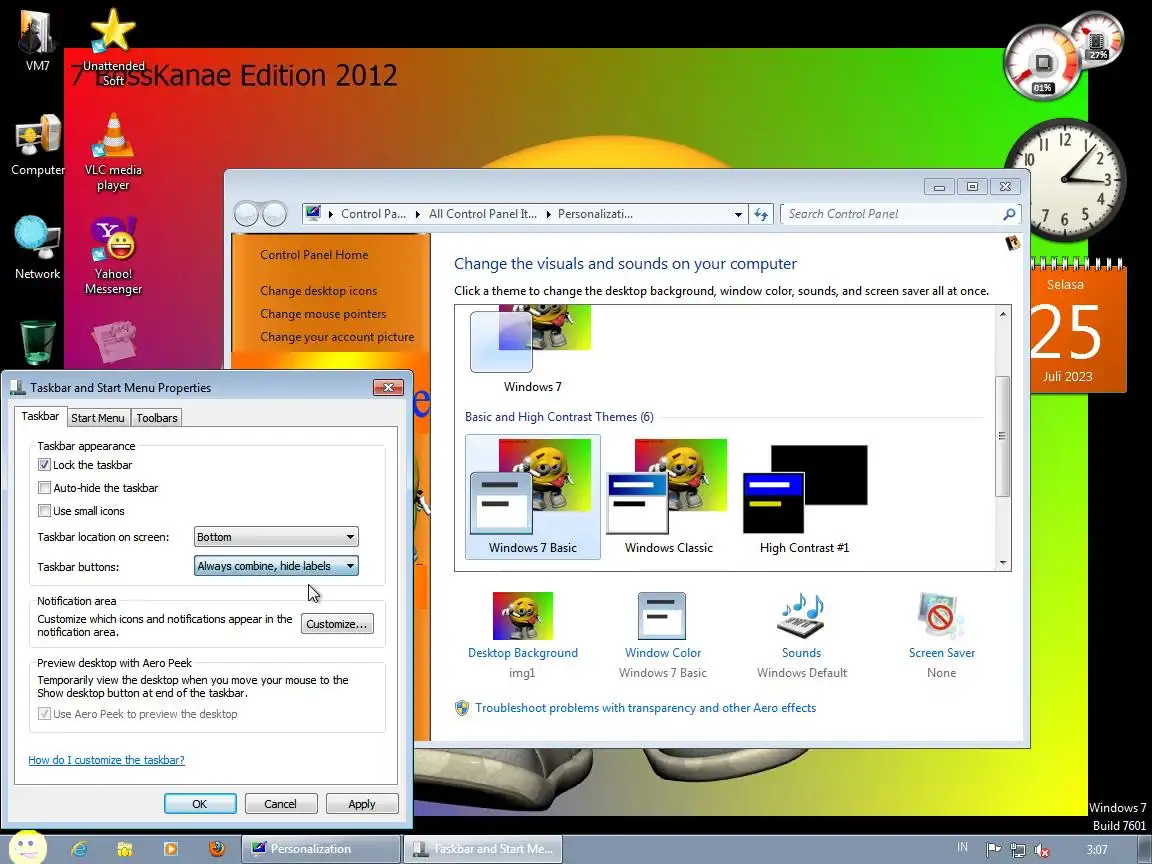Select the Recycle Bin on desktop

click(37, 342)
